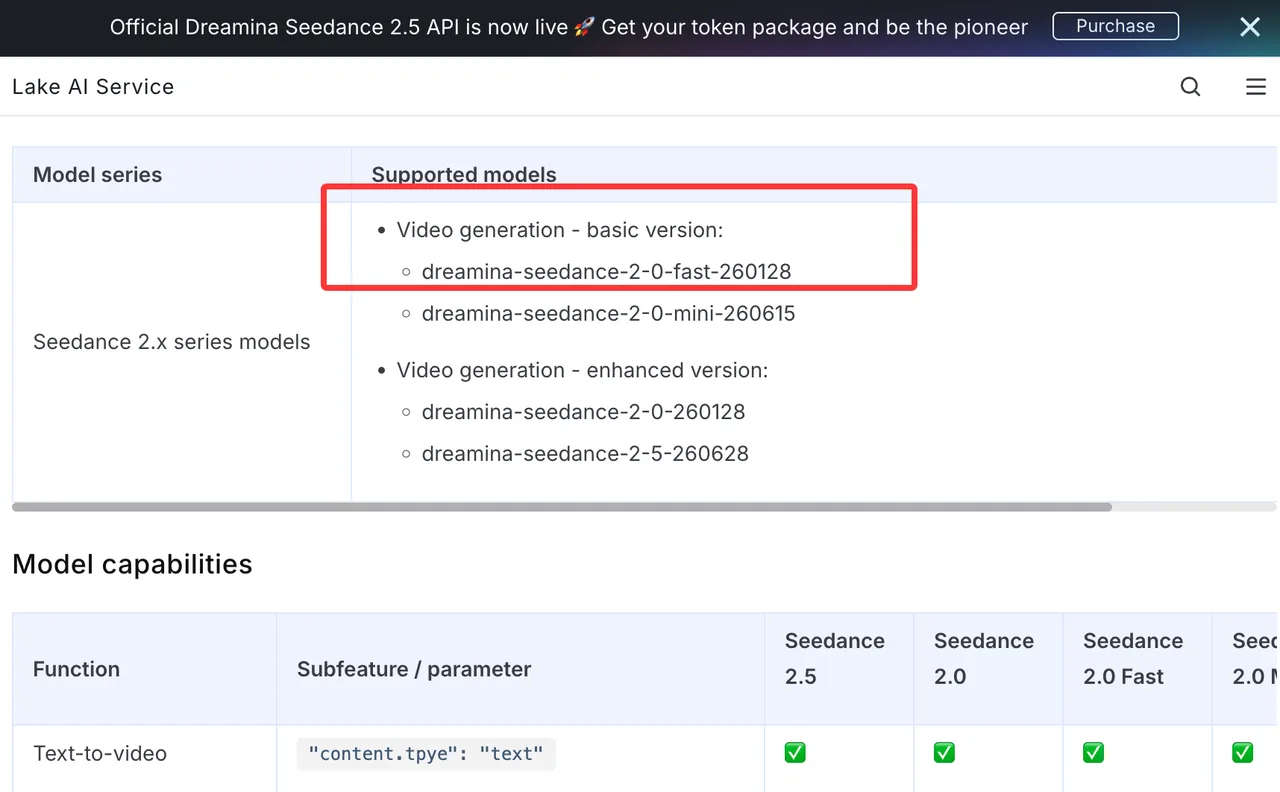1280x792 pixels.
Task: Click the rocket emoji in the banner
Action: (x=584, y=27)
